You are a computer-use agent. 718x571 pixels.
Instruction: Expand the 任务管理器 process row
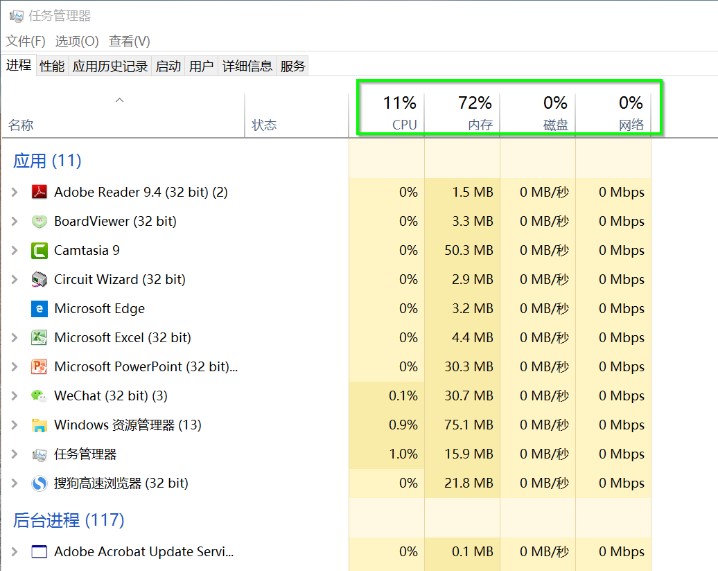[14, 454]
